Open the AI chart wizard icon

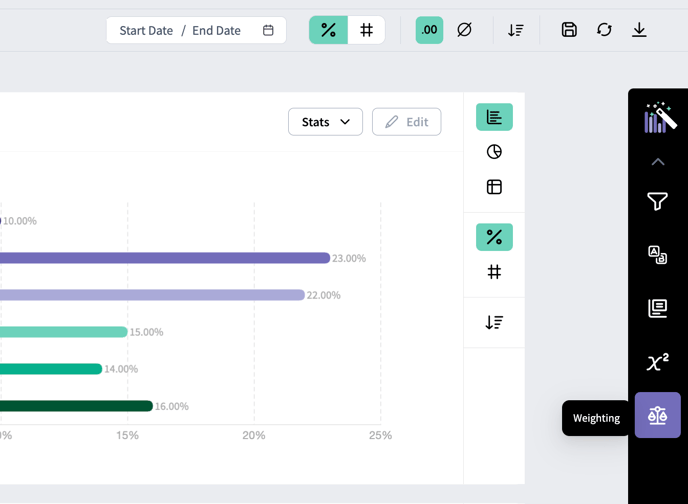click(659, 118)
